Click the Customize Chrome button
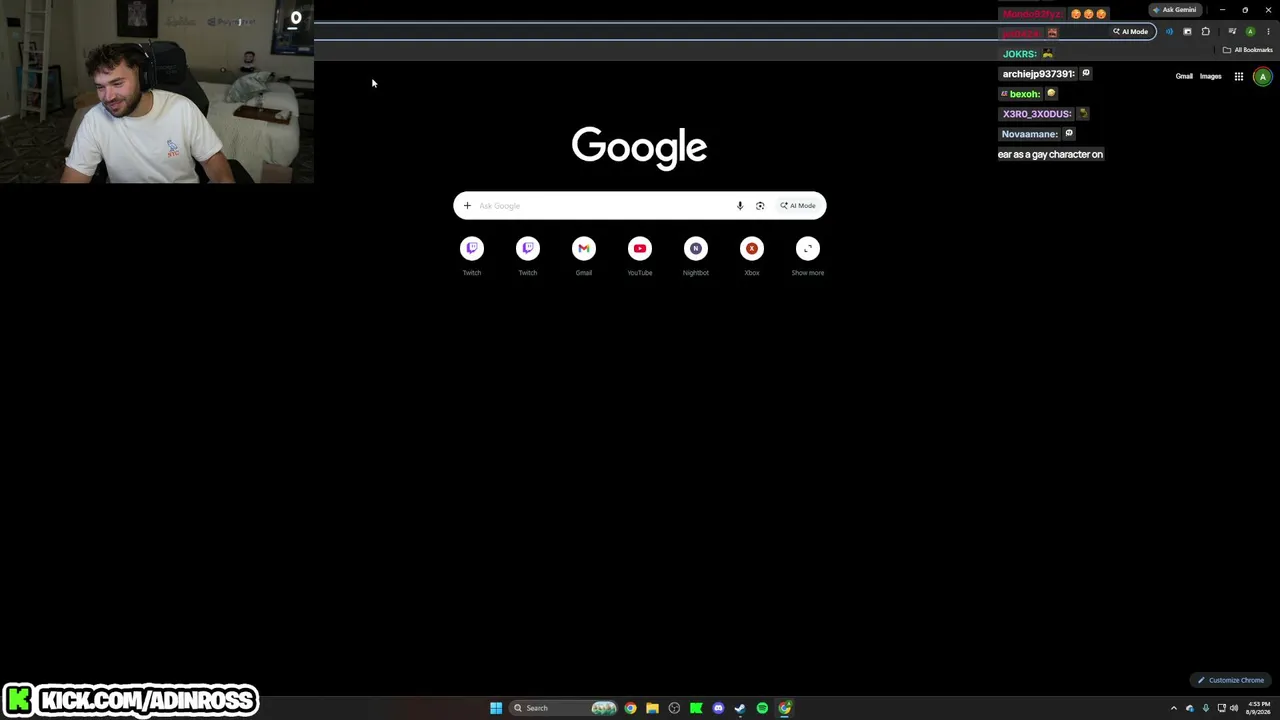 pos(1231,680)
